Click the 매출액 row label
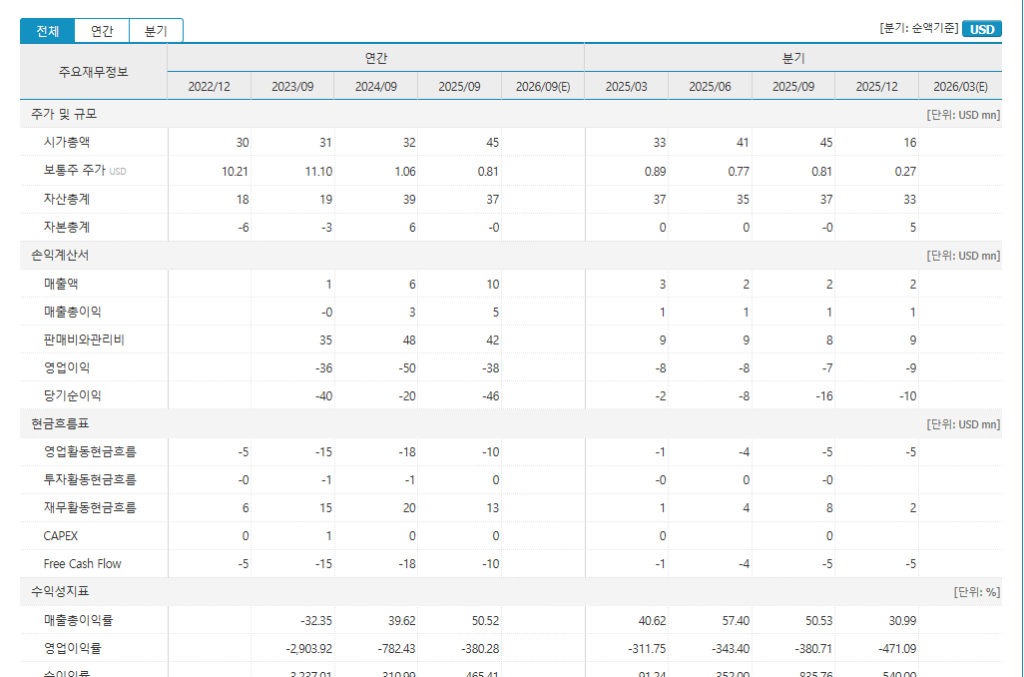Image resolution: width=1024 pixels, height=677 pixels. tap(60, 284)
